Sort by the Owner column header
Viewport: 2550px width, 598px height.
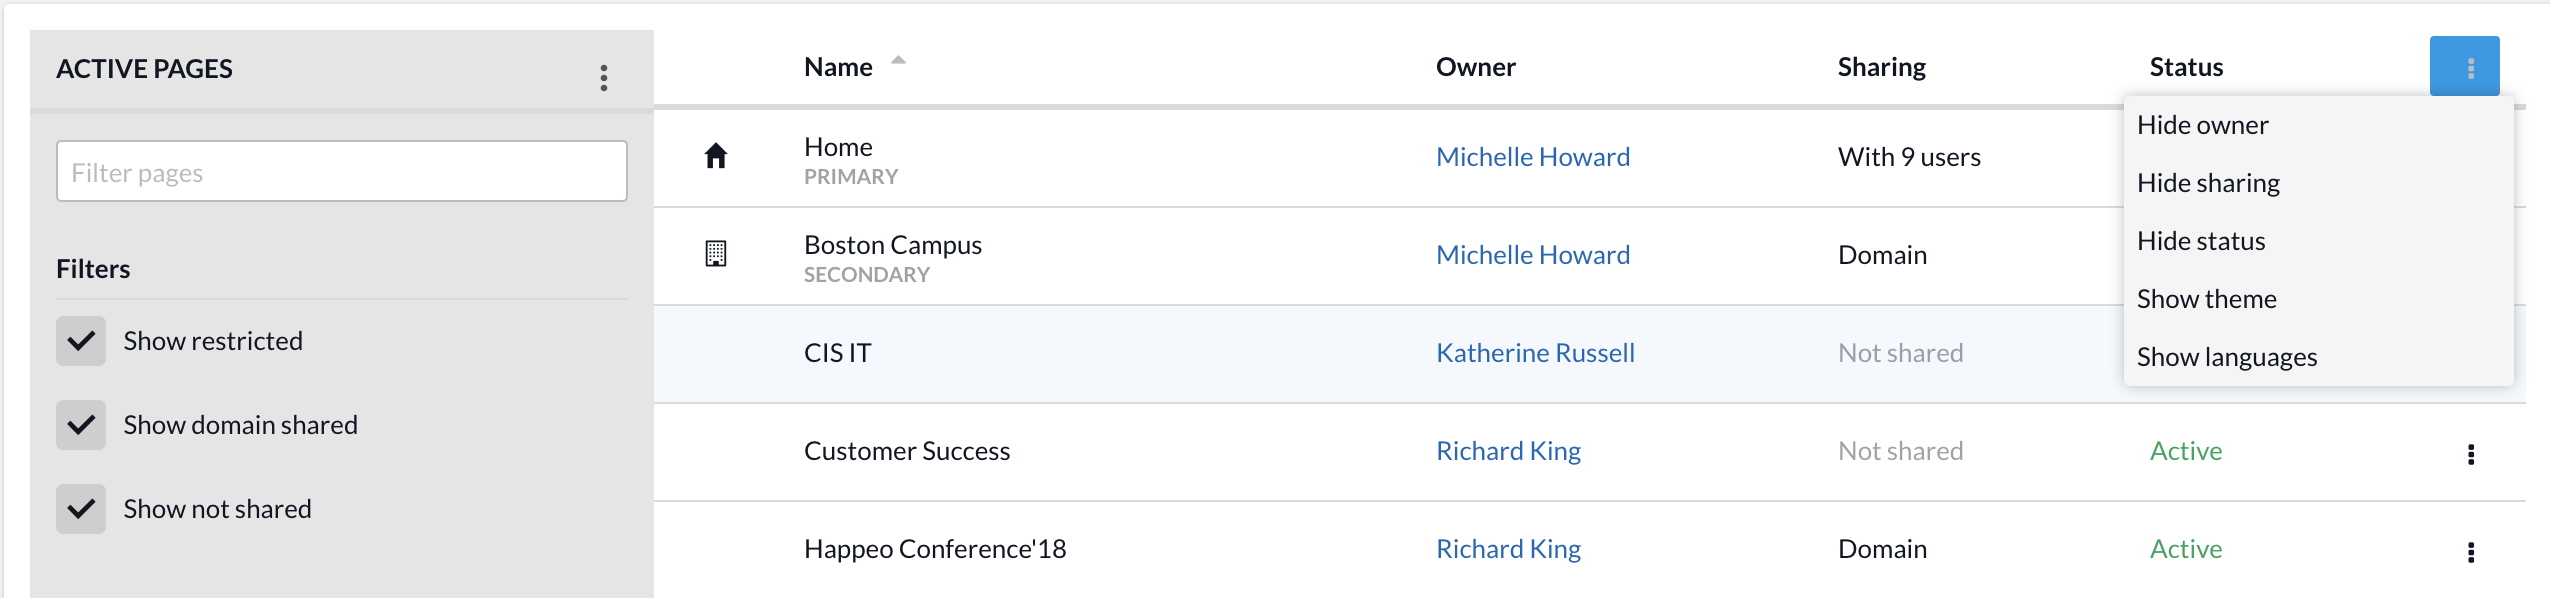[1475, 67]
